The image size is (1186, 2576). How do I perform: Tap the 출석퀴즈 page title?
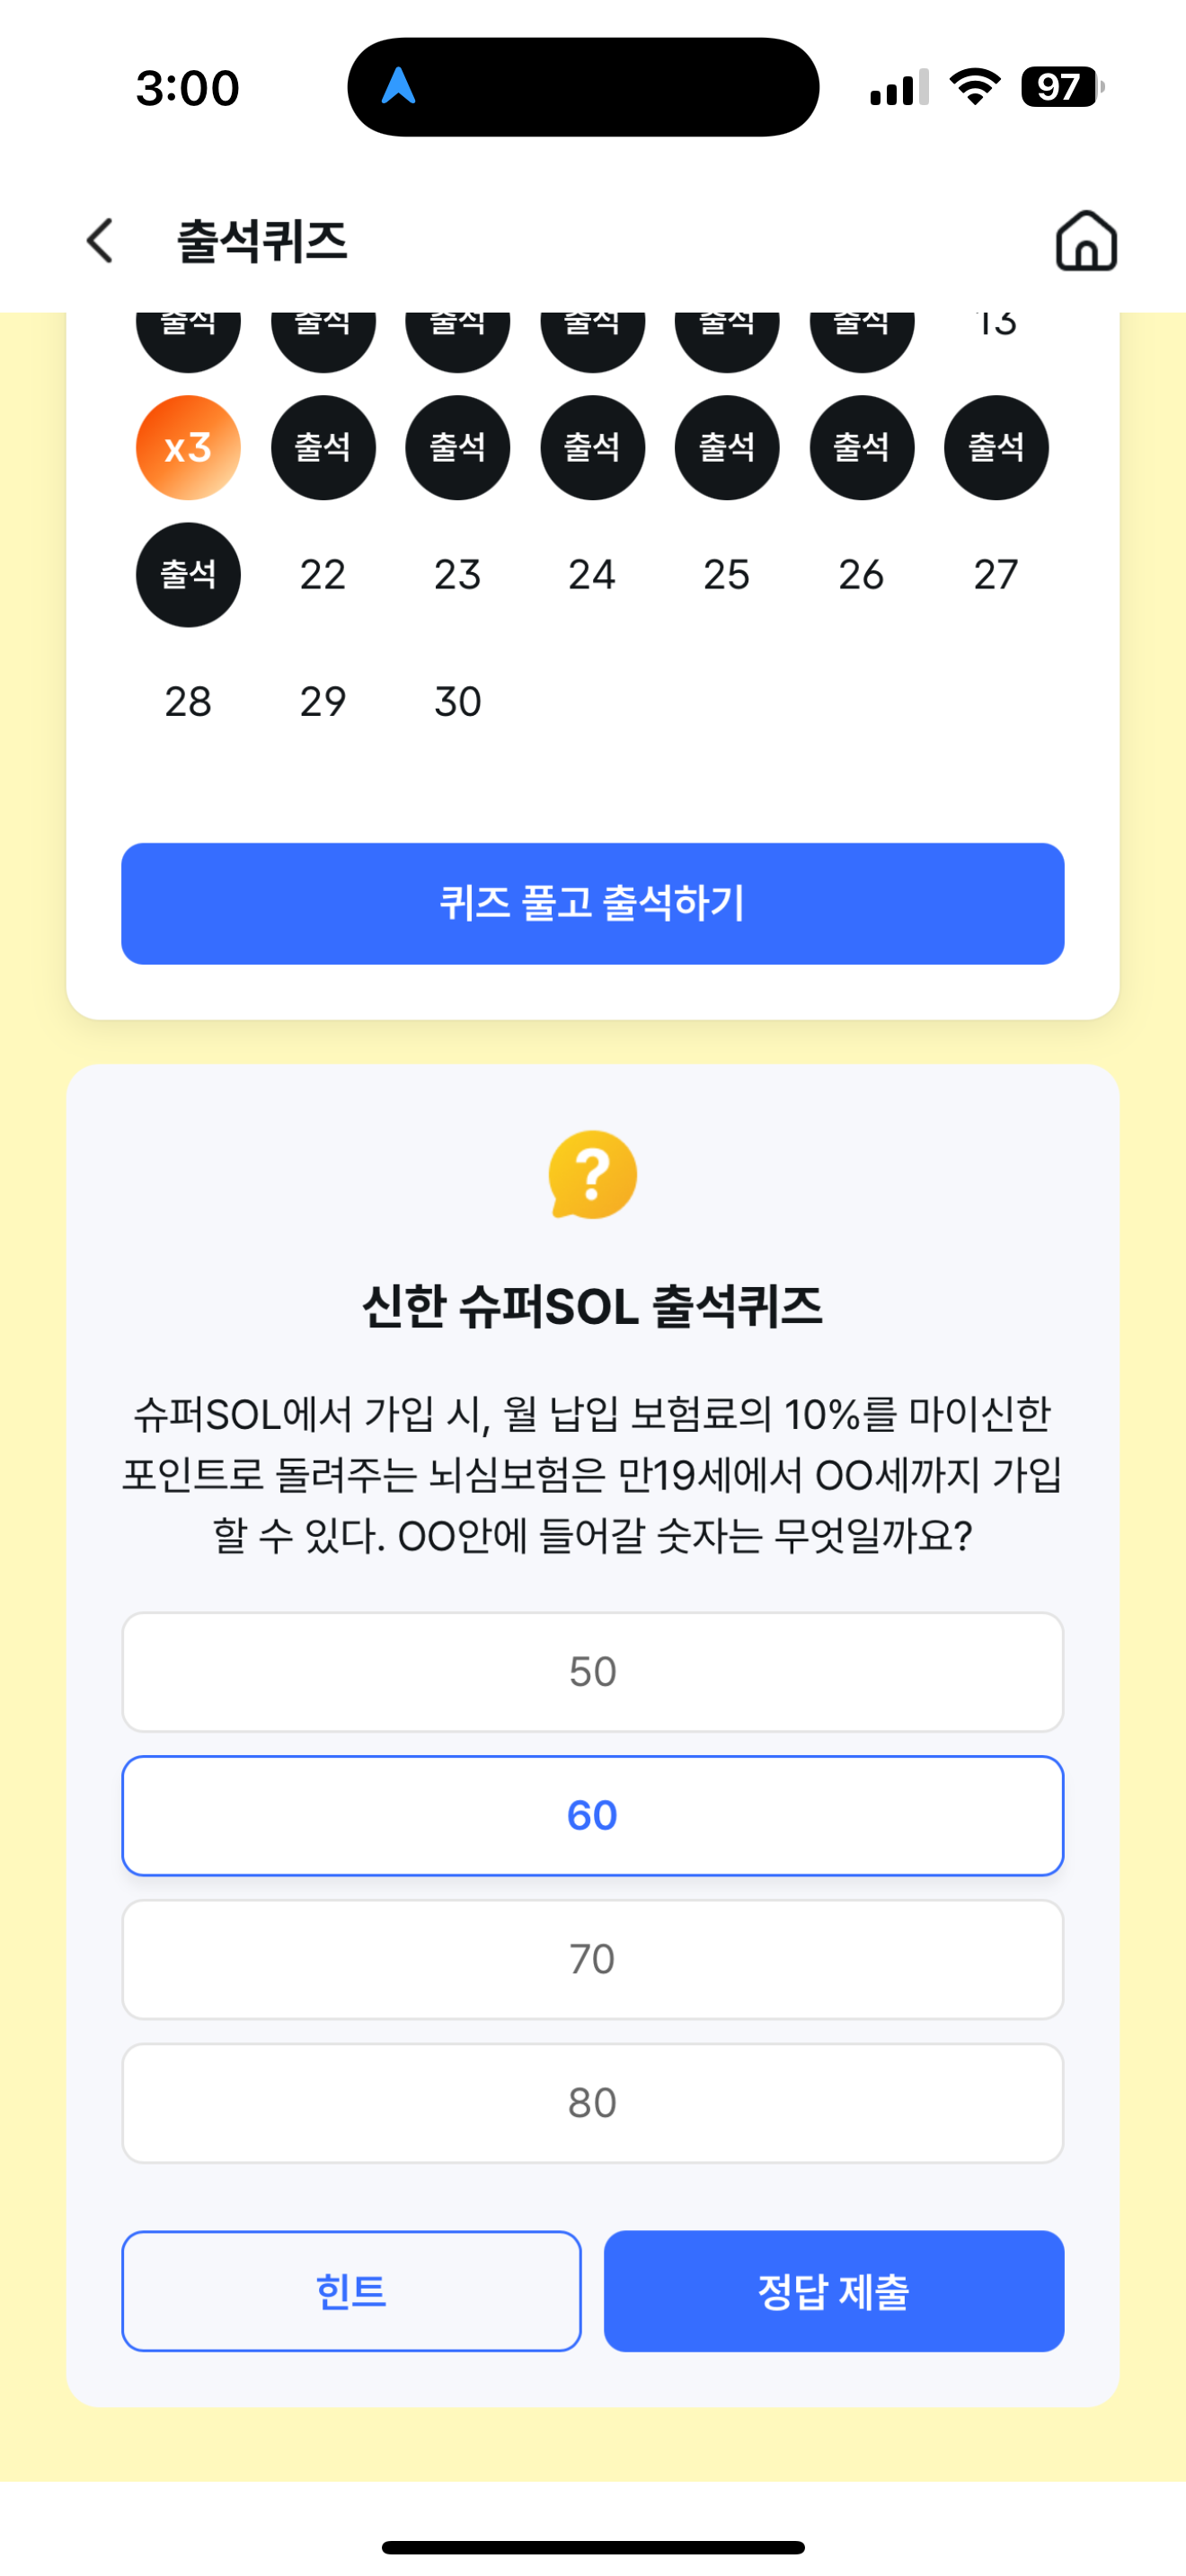point(262,241)
